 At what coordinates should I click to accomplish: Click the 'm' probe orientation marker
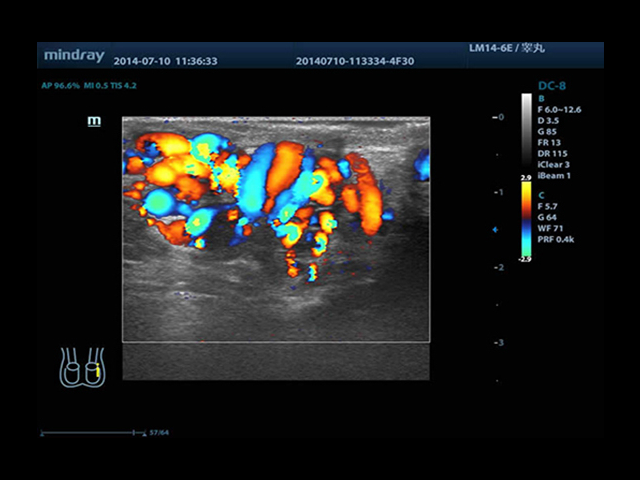[x=94, y=121]
